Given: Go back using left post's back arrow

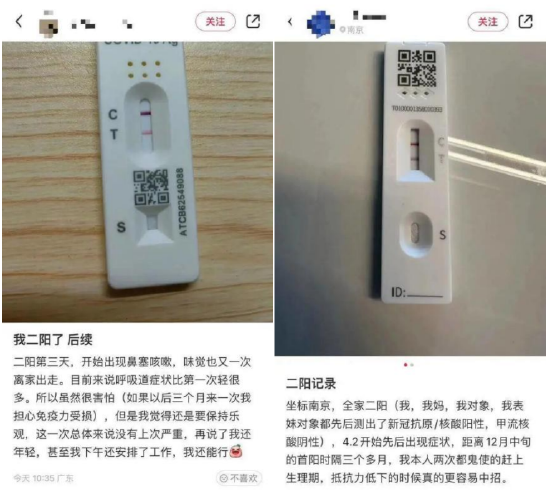Looking at the screenshot, I should (x=19, y=21).
